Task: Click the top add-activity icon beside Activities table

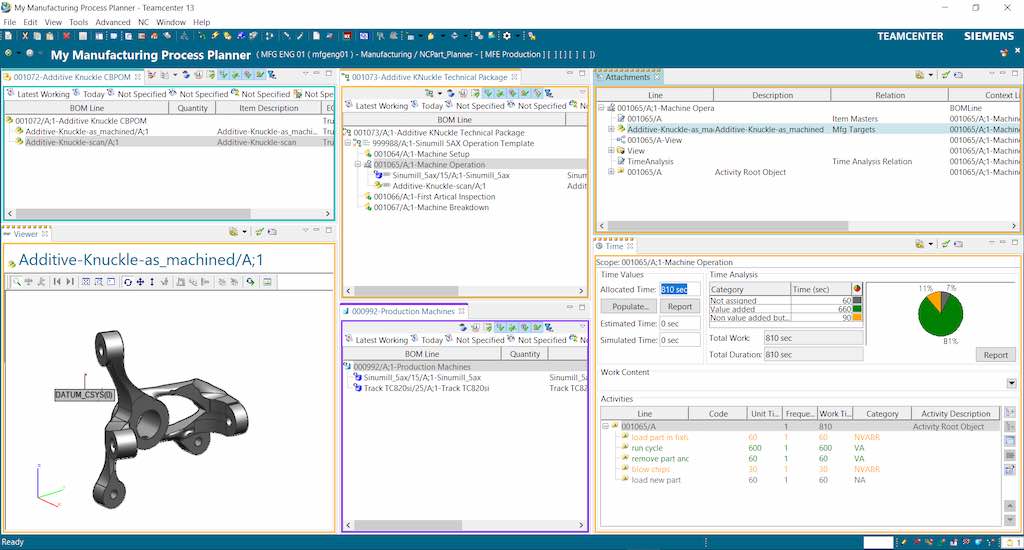Action: (1010, 413)
